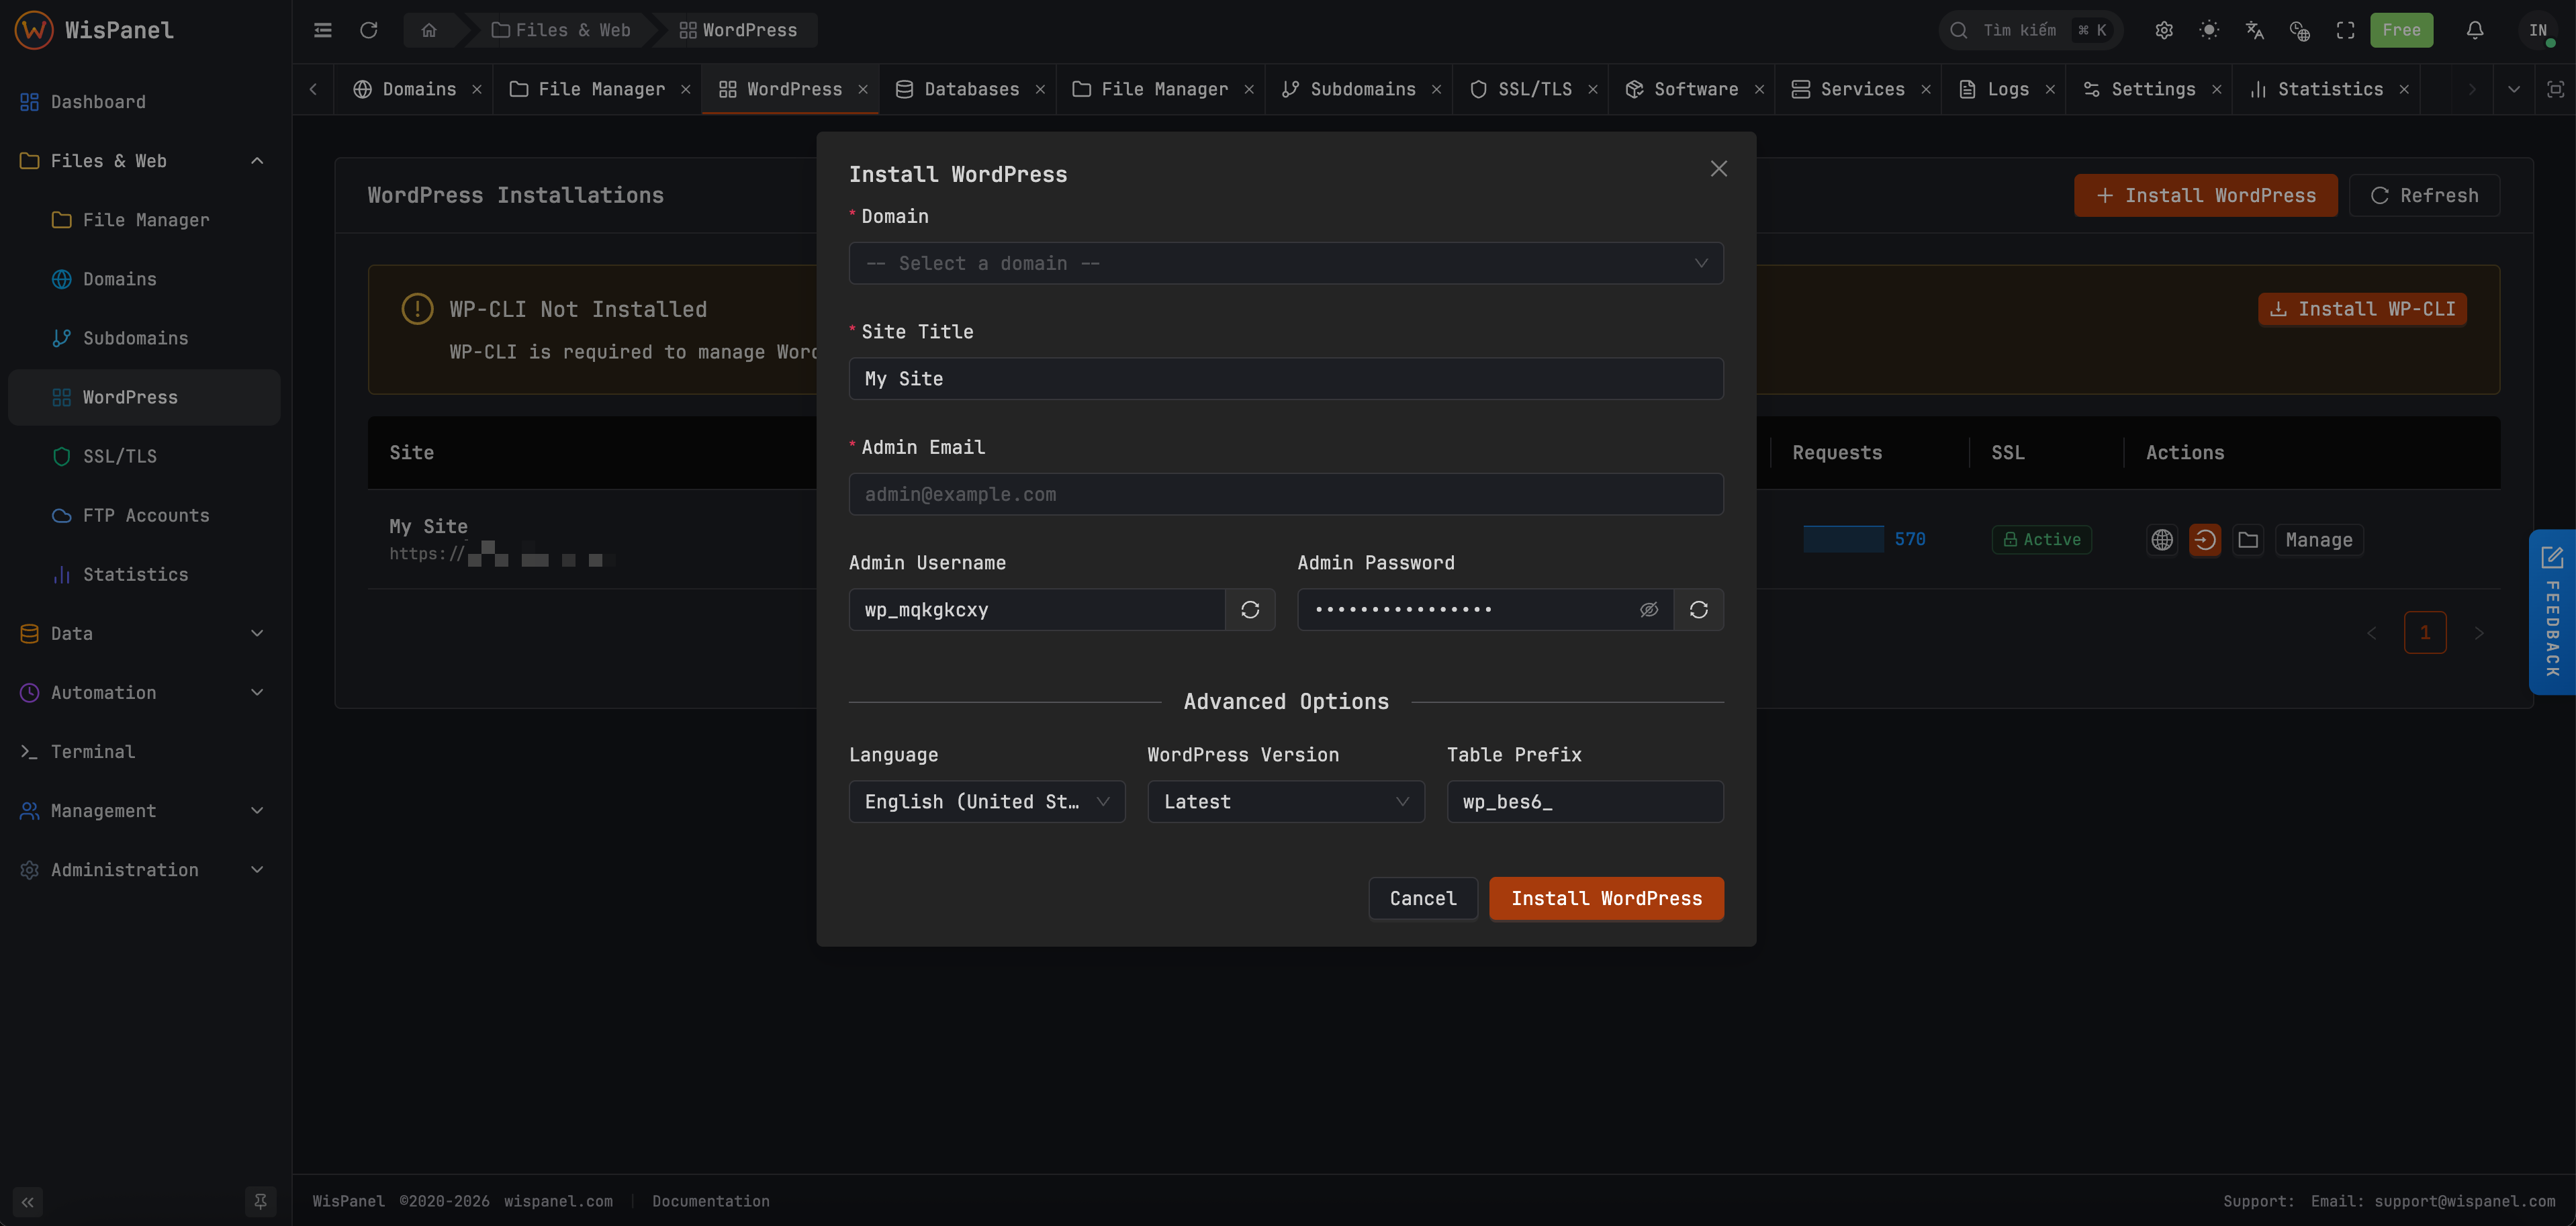Click the orange auto-login action icon
This screenshot has height=1226, width=2576.
point(2205,539)
